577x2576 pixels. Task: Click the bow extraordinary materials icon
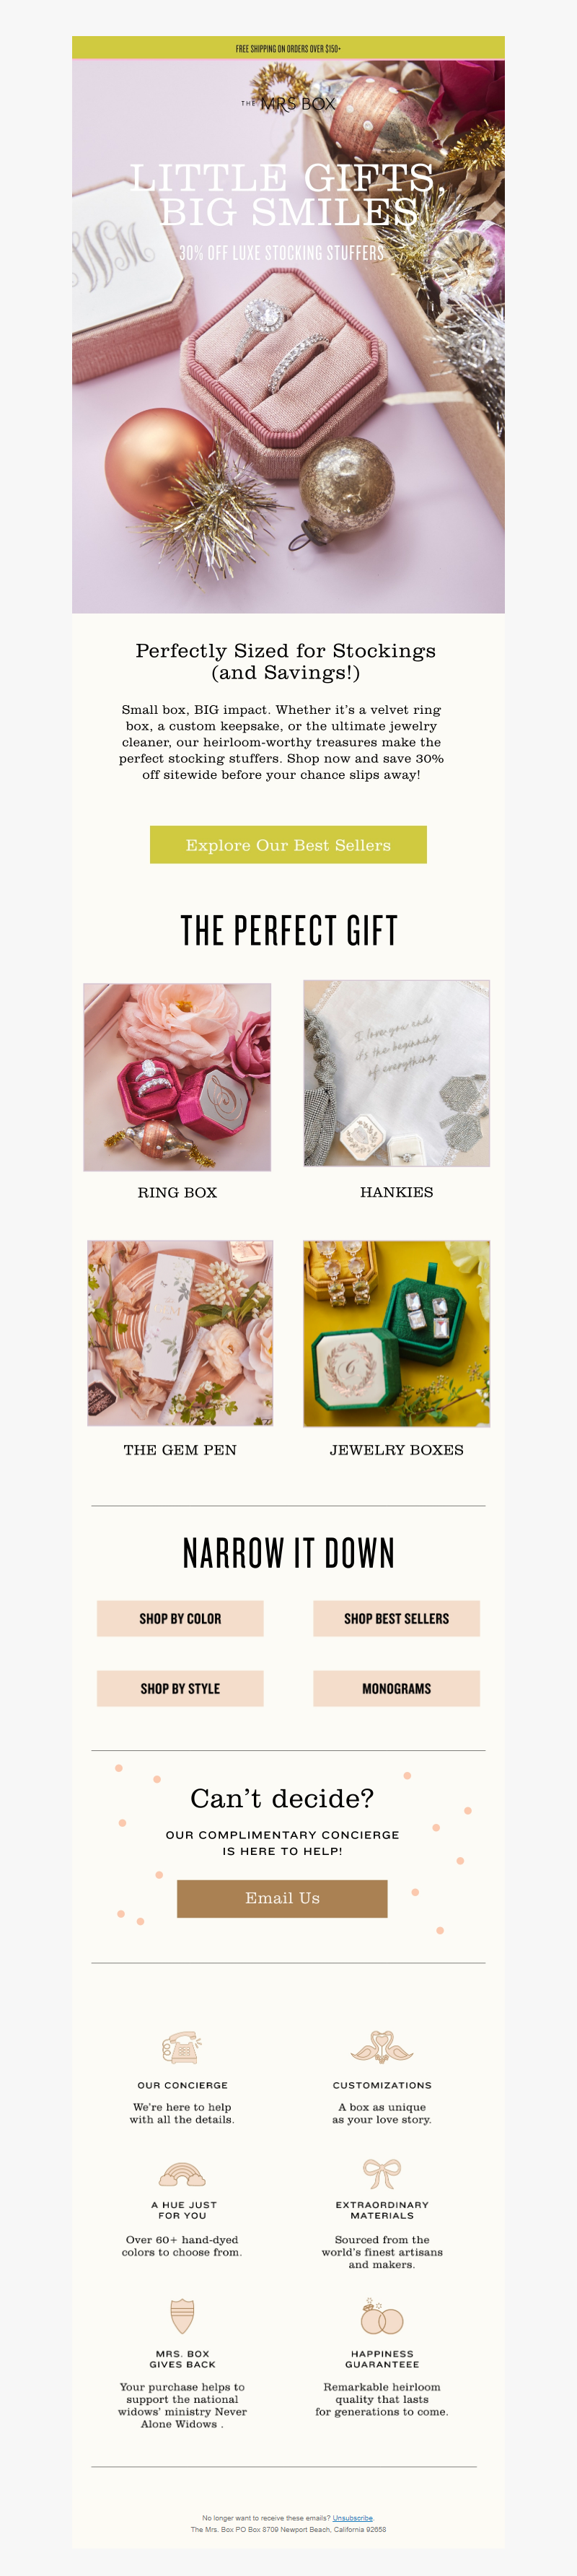pyautogui.click(x=382, y=2175)
